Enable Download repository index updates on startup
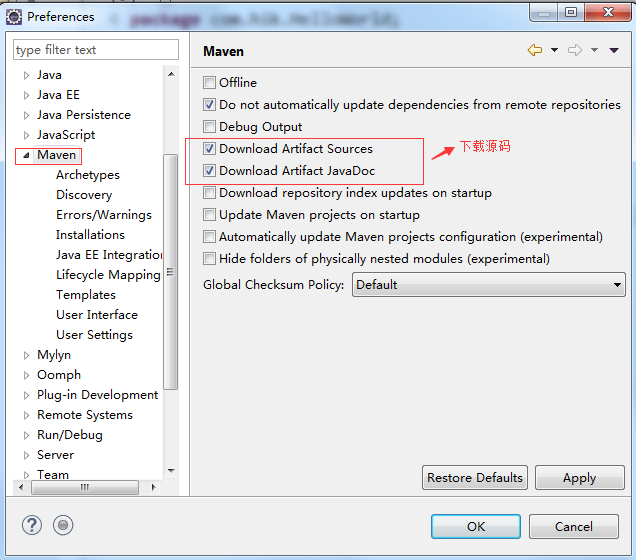The image size is (636, 560). click(209, 193)
